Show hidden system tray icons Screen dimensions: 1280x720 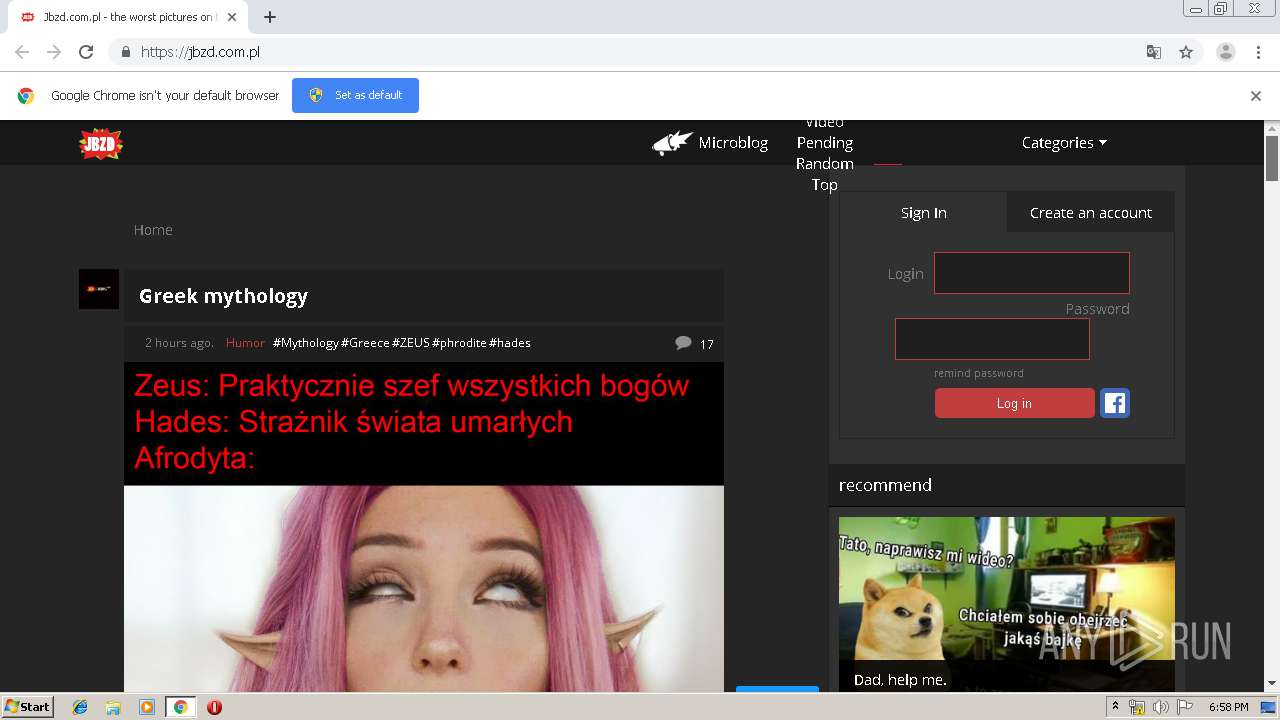point(1116,707)
